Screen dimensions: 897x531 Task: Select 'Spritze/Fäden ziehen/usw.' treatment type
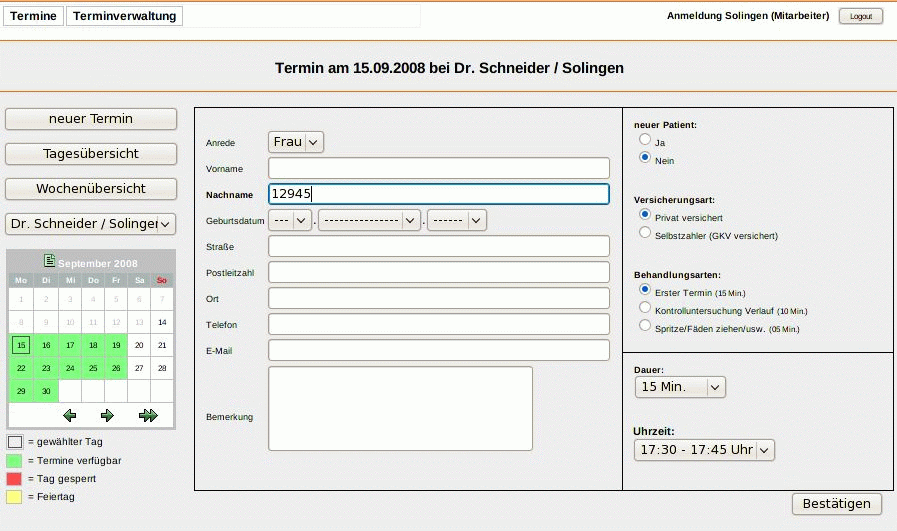tap(645, 326)
